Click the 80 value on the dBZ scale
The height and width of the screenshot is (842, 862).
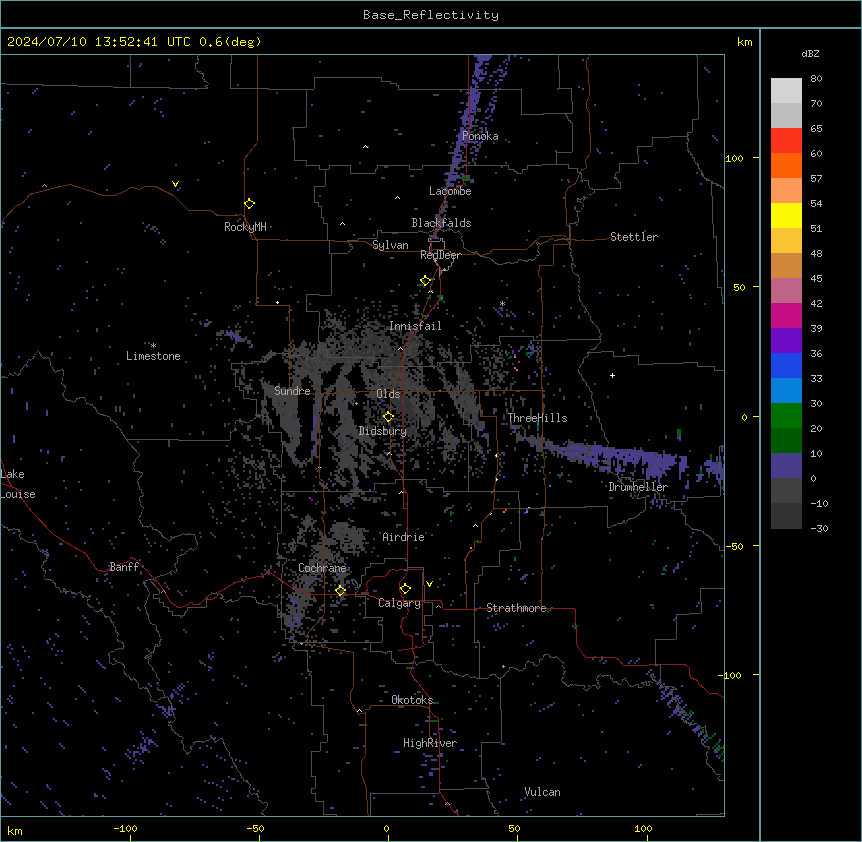coord(816,79)
